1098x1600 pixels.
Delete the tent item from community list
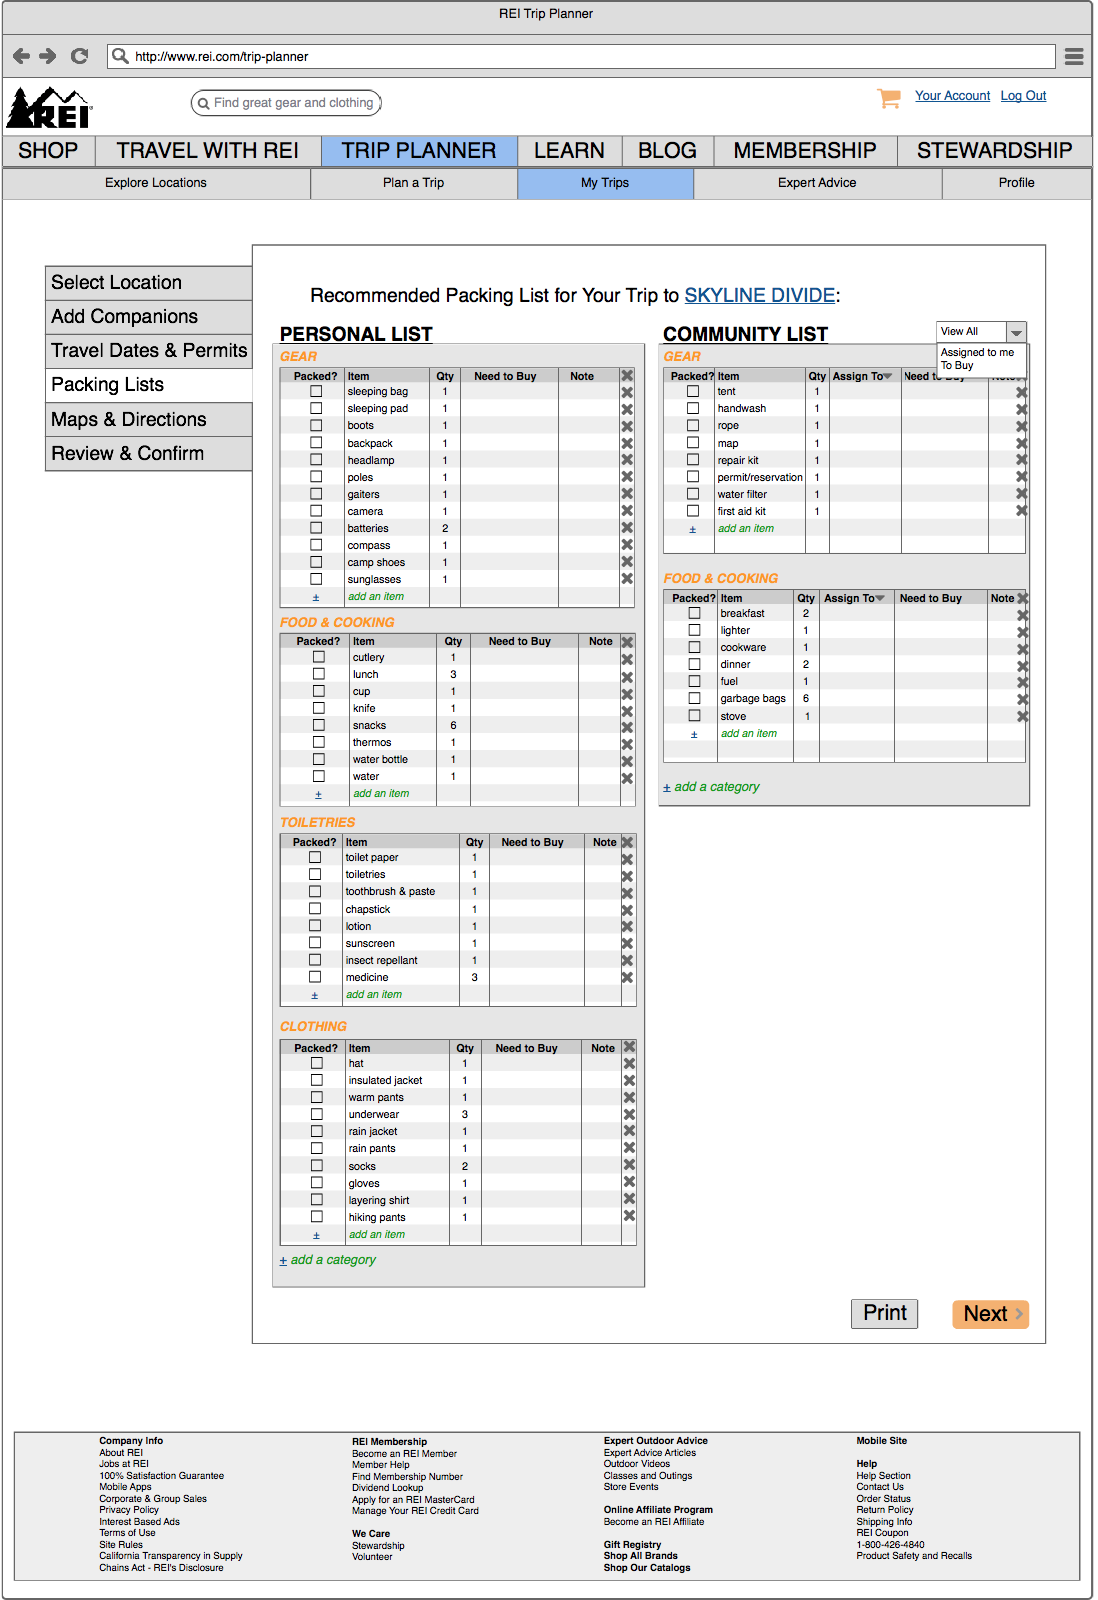click(1021, 393)
